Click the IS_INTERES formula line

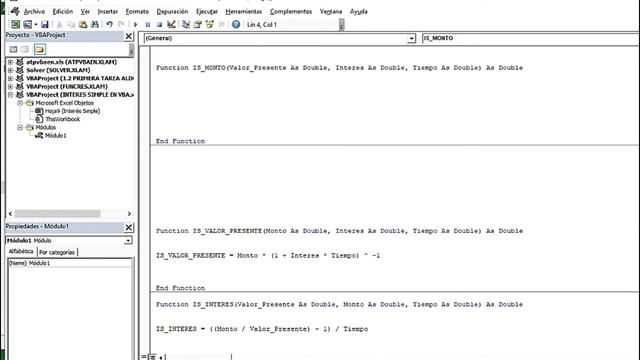262,329
